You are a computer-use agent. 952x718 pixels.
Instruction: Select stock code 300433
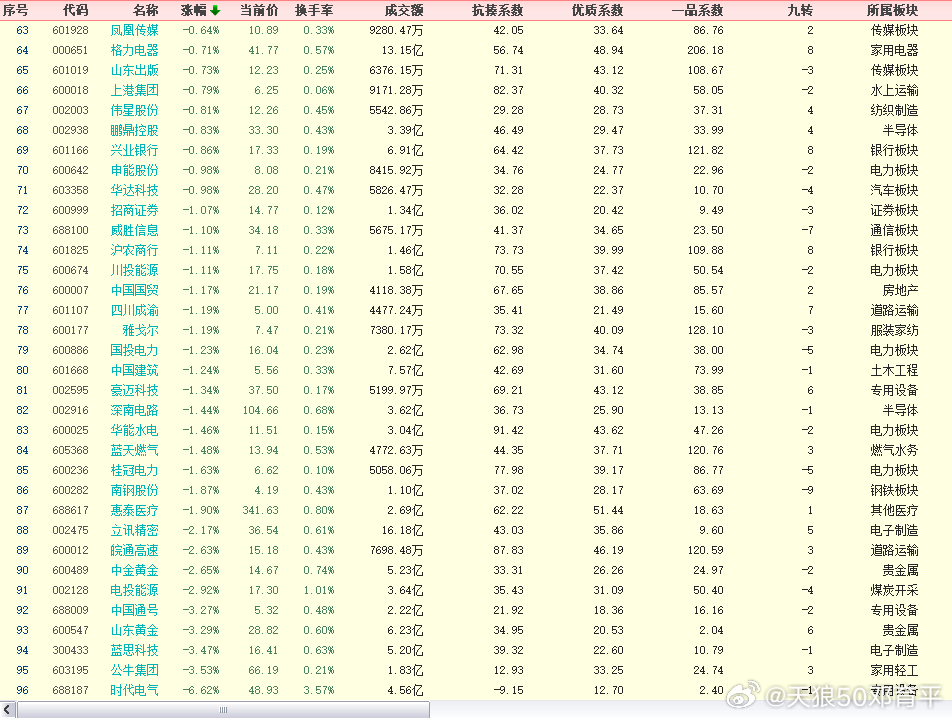coord(70,651)
